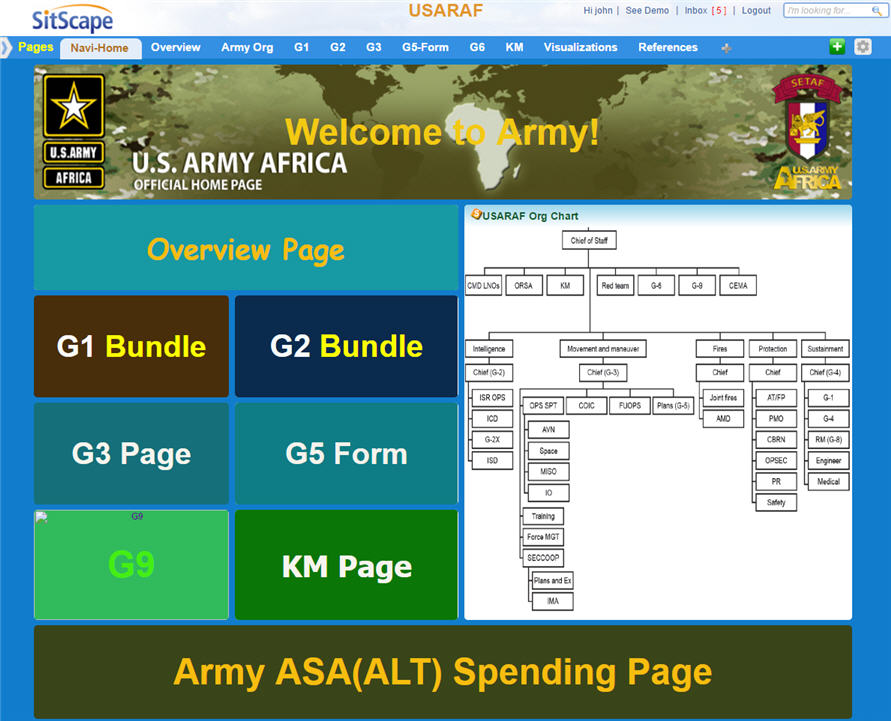Open the References tab

[x=668, y=47]
